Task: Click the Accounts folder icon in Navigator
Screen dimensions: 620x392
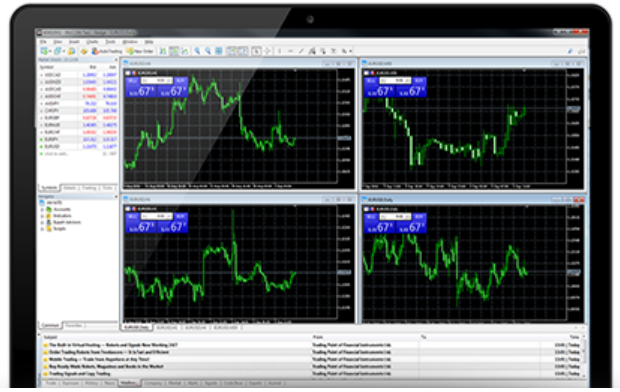Action: click(x=49, y=209)
